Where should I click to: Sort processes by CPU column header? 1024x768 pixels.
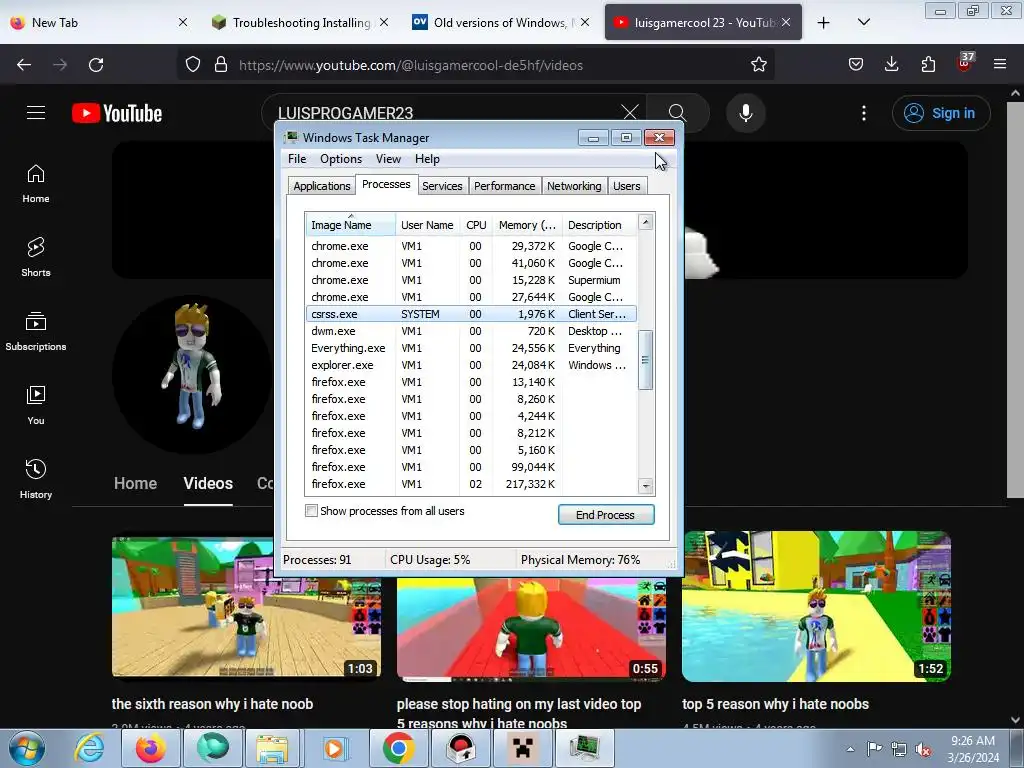pyautogui.click(x=476, y=225)
